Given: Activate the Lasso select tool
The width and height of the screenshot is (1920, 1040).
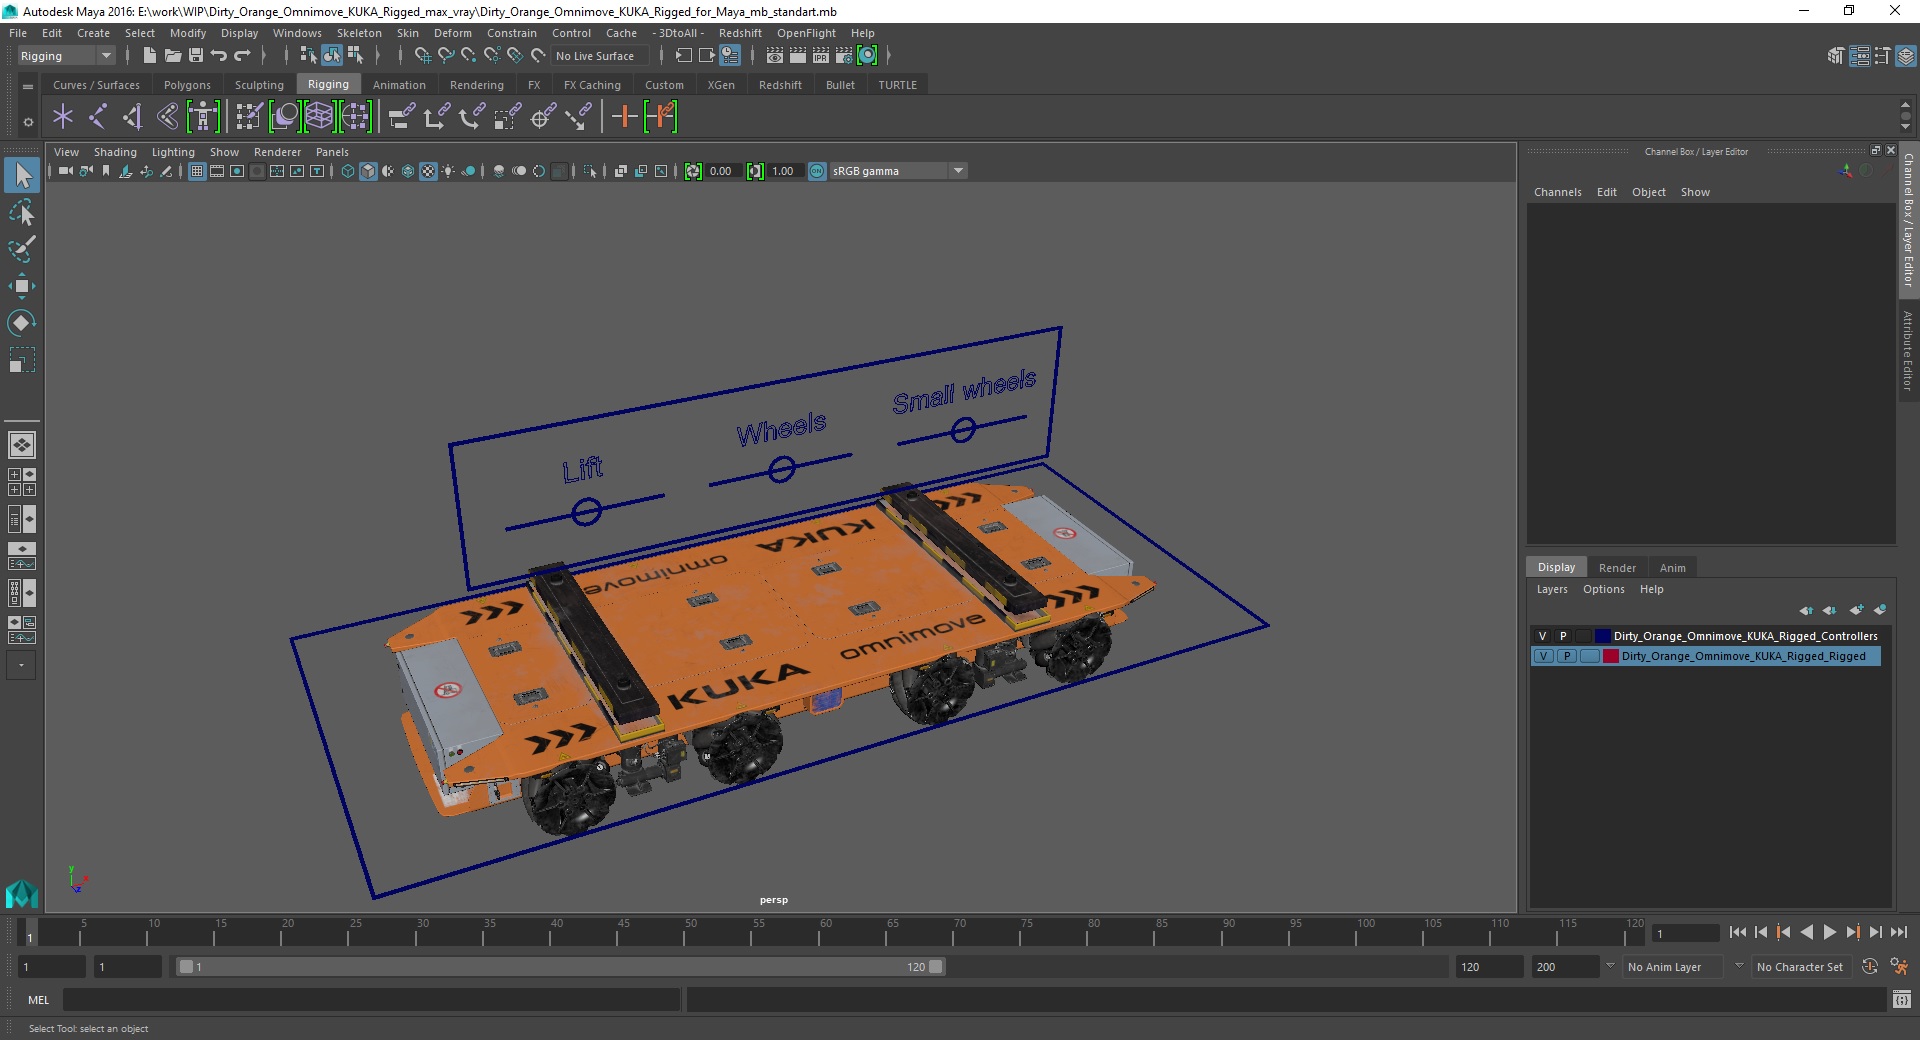Looking at the screenshot, I should pyautogui.click(x=22, y=213).
